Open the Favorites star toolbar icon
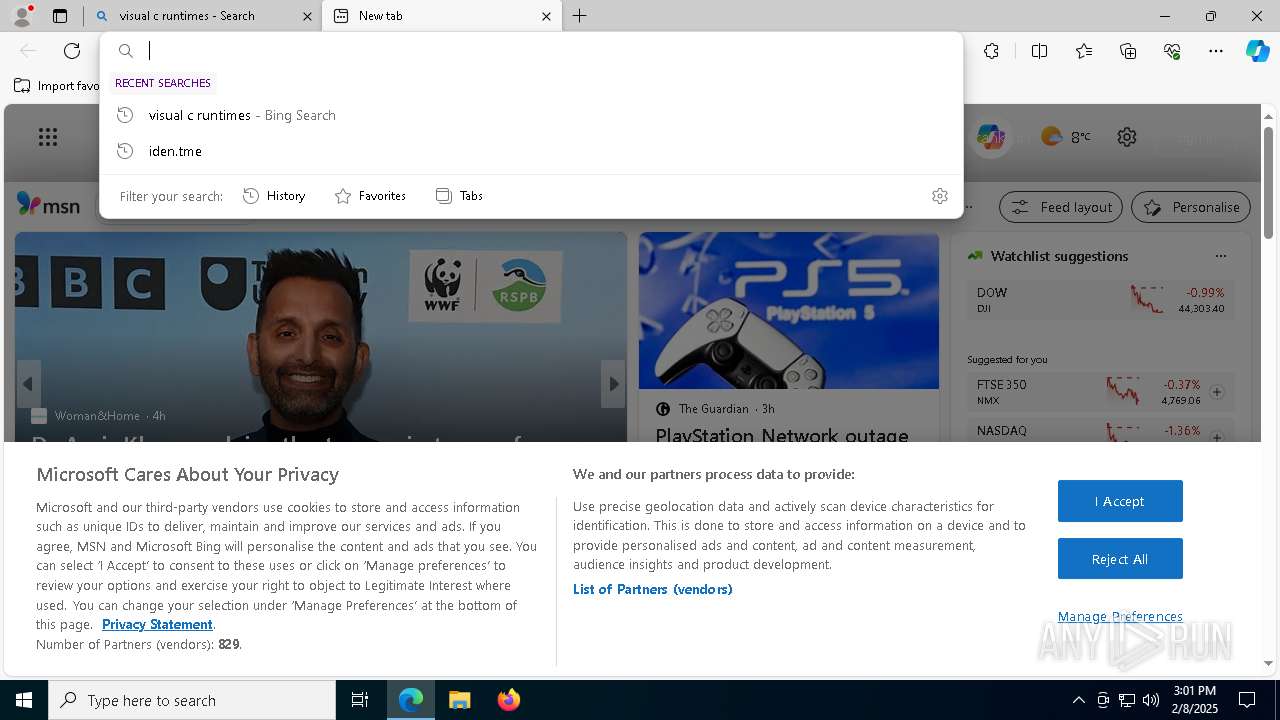The image size is (1280, 720). (1084, 51)
